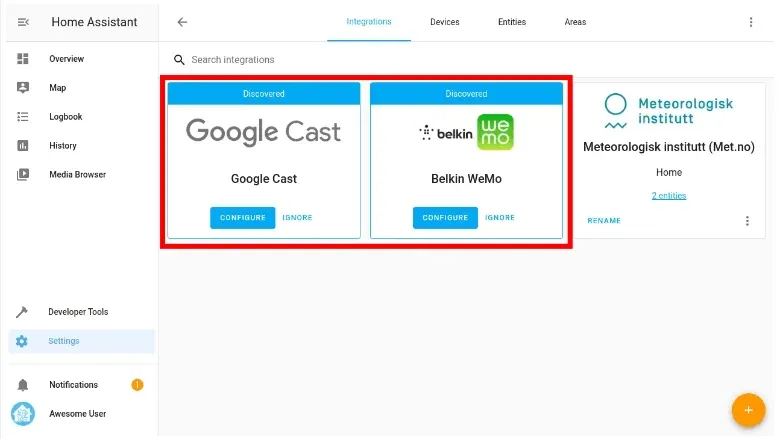The height and width of the screenshot is (439, 779).
Task: Switch to the Entities tab
Action: [512, 22]
